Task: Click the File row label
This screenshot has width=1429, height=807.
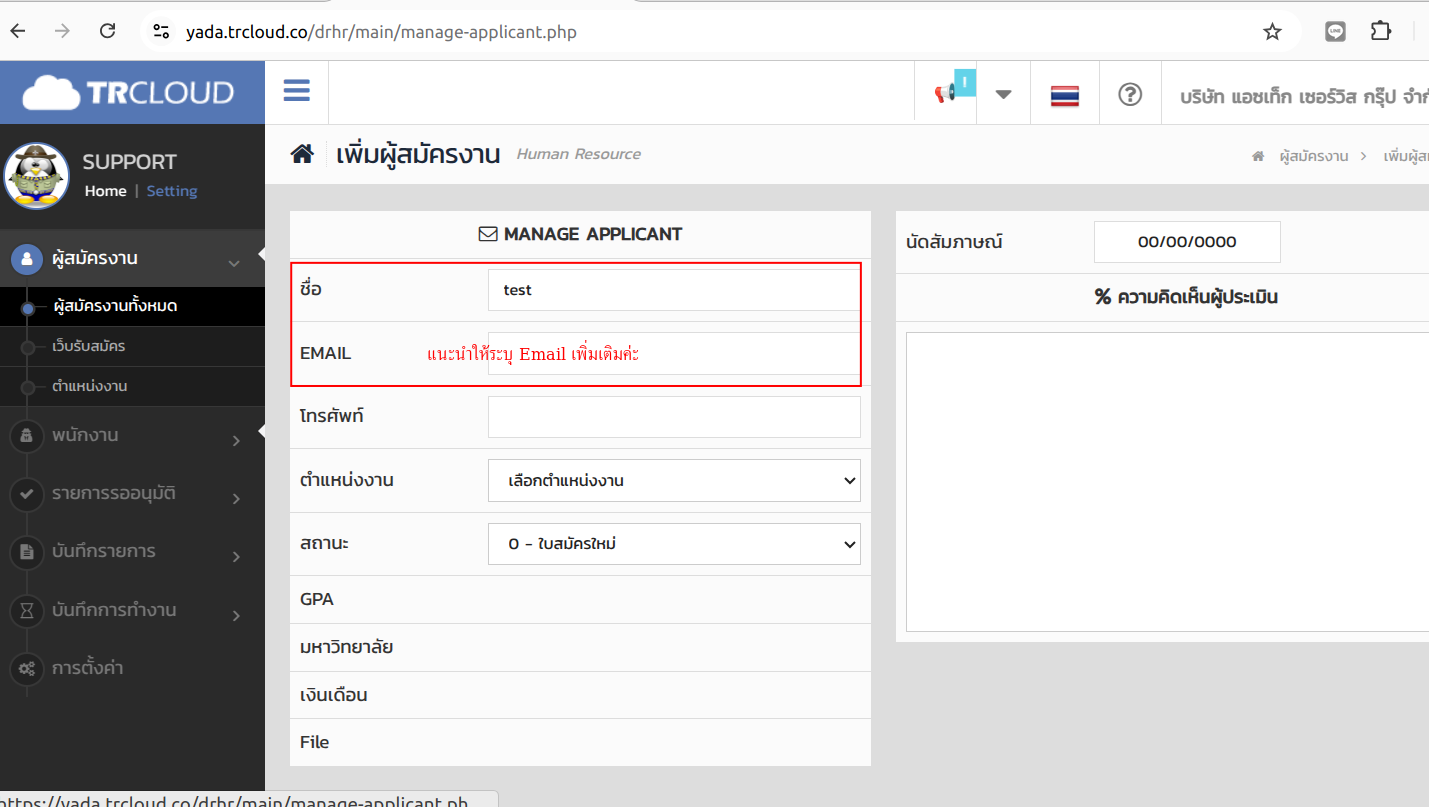Action: 314,742
